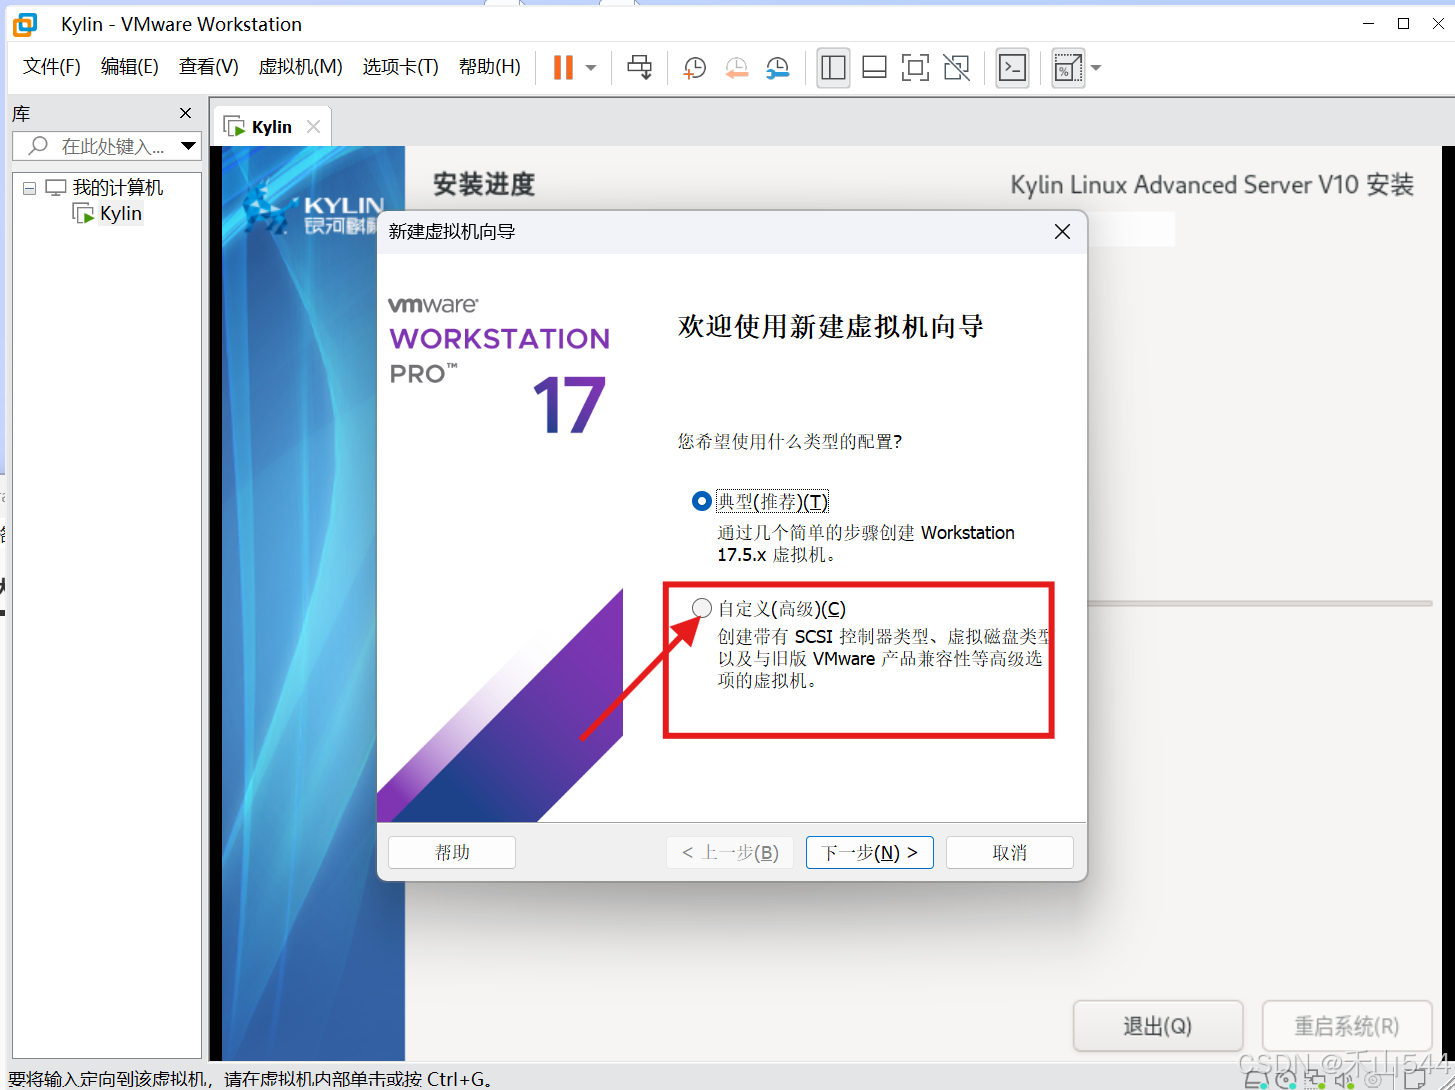Image resolution: width=1455 pixels, height=1090 pixels.
Task: Click 下一步(N) to continue wizard
Action: 870,852
